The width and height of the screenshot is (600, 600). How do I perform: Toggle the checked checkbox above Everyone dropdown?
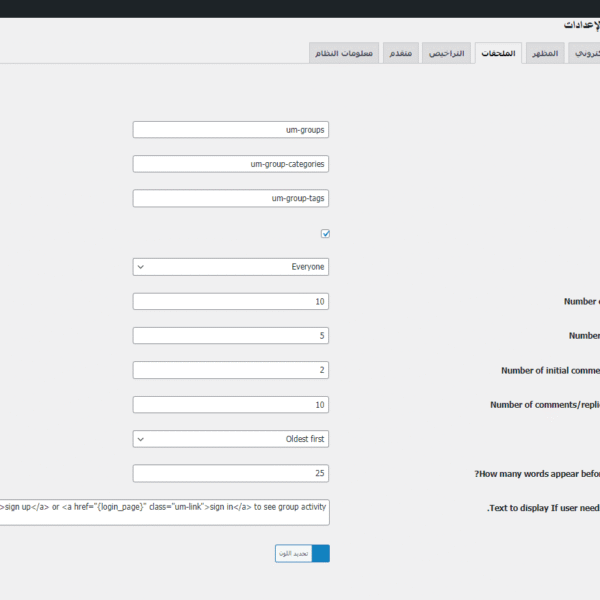point(325,233)
